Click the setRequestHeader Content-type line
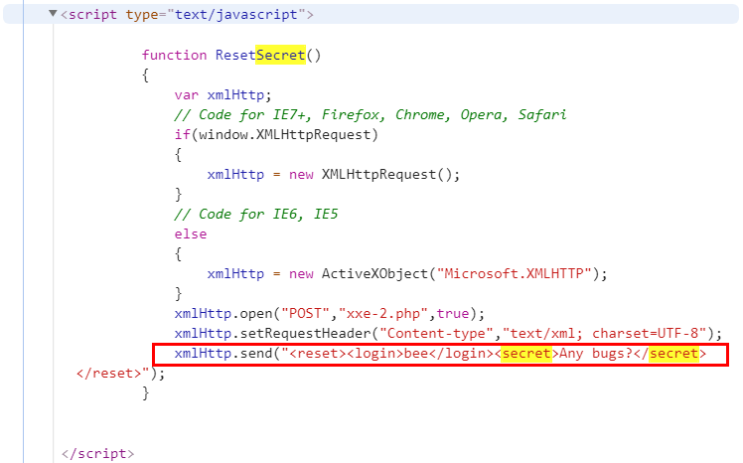The width and height of the screenshot is (743, 463). 448,334
